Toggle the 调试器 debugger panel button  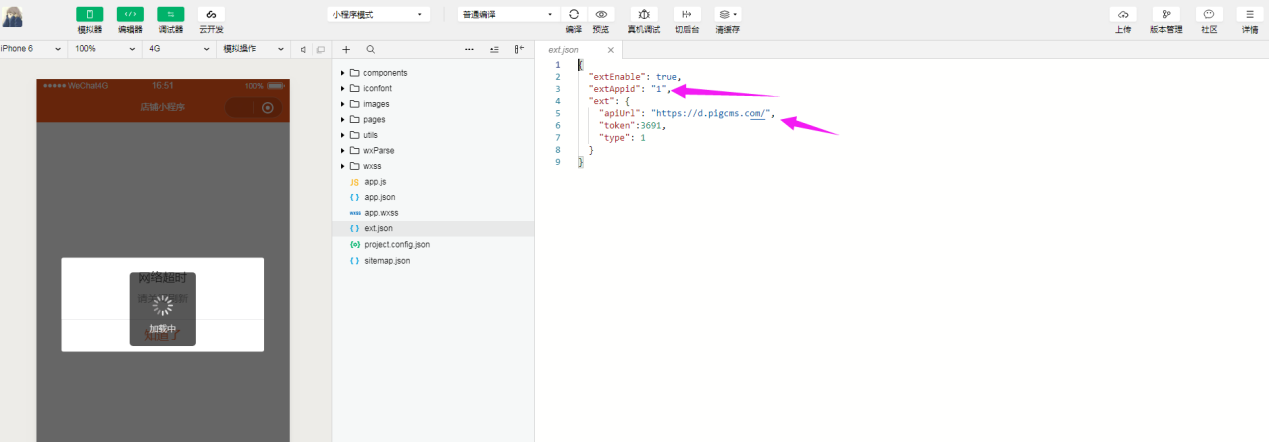[x=171, y=14]
